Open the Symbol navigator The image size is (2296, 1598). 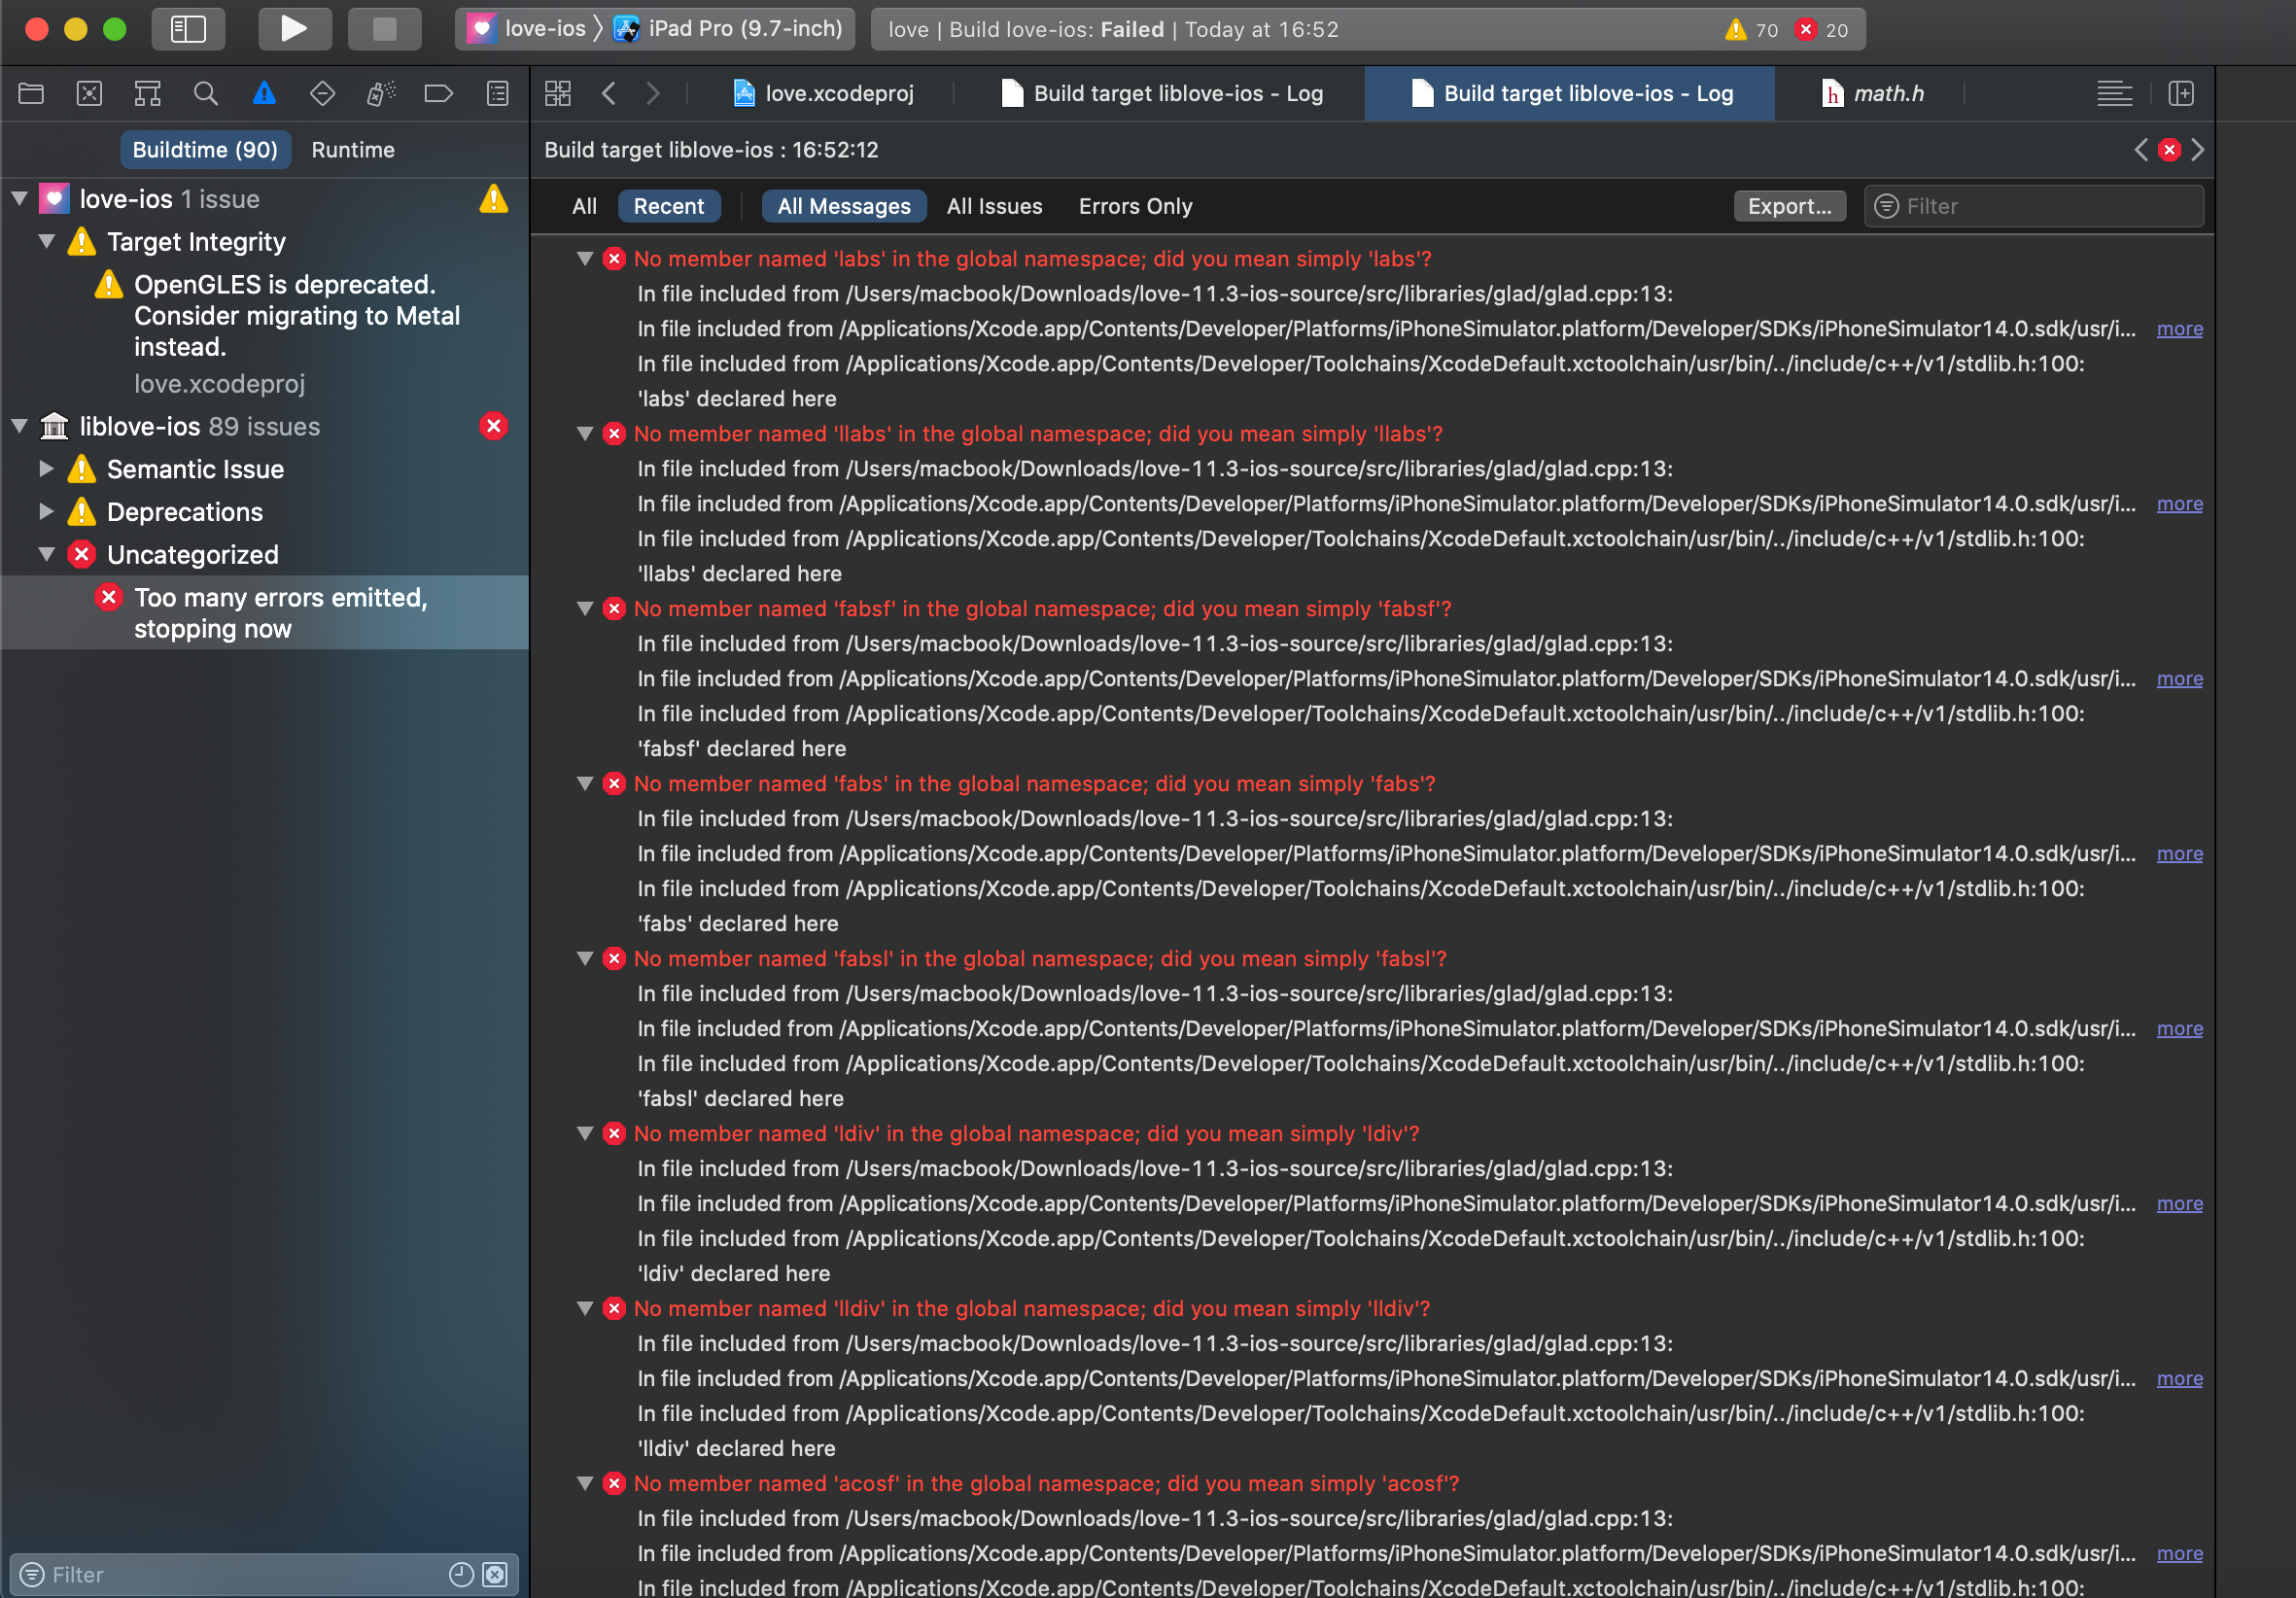[x=147, y=94]
